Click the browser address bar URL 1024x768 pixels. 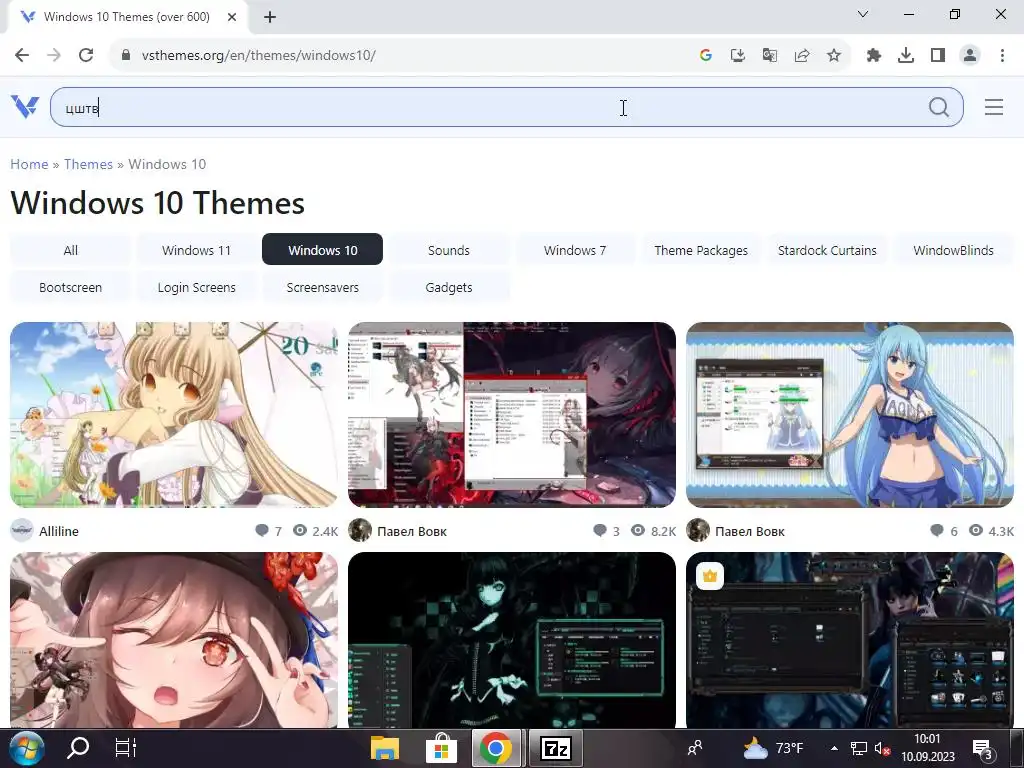click(259, 56)
